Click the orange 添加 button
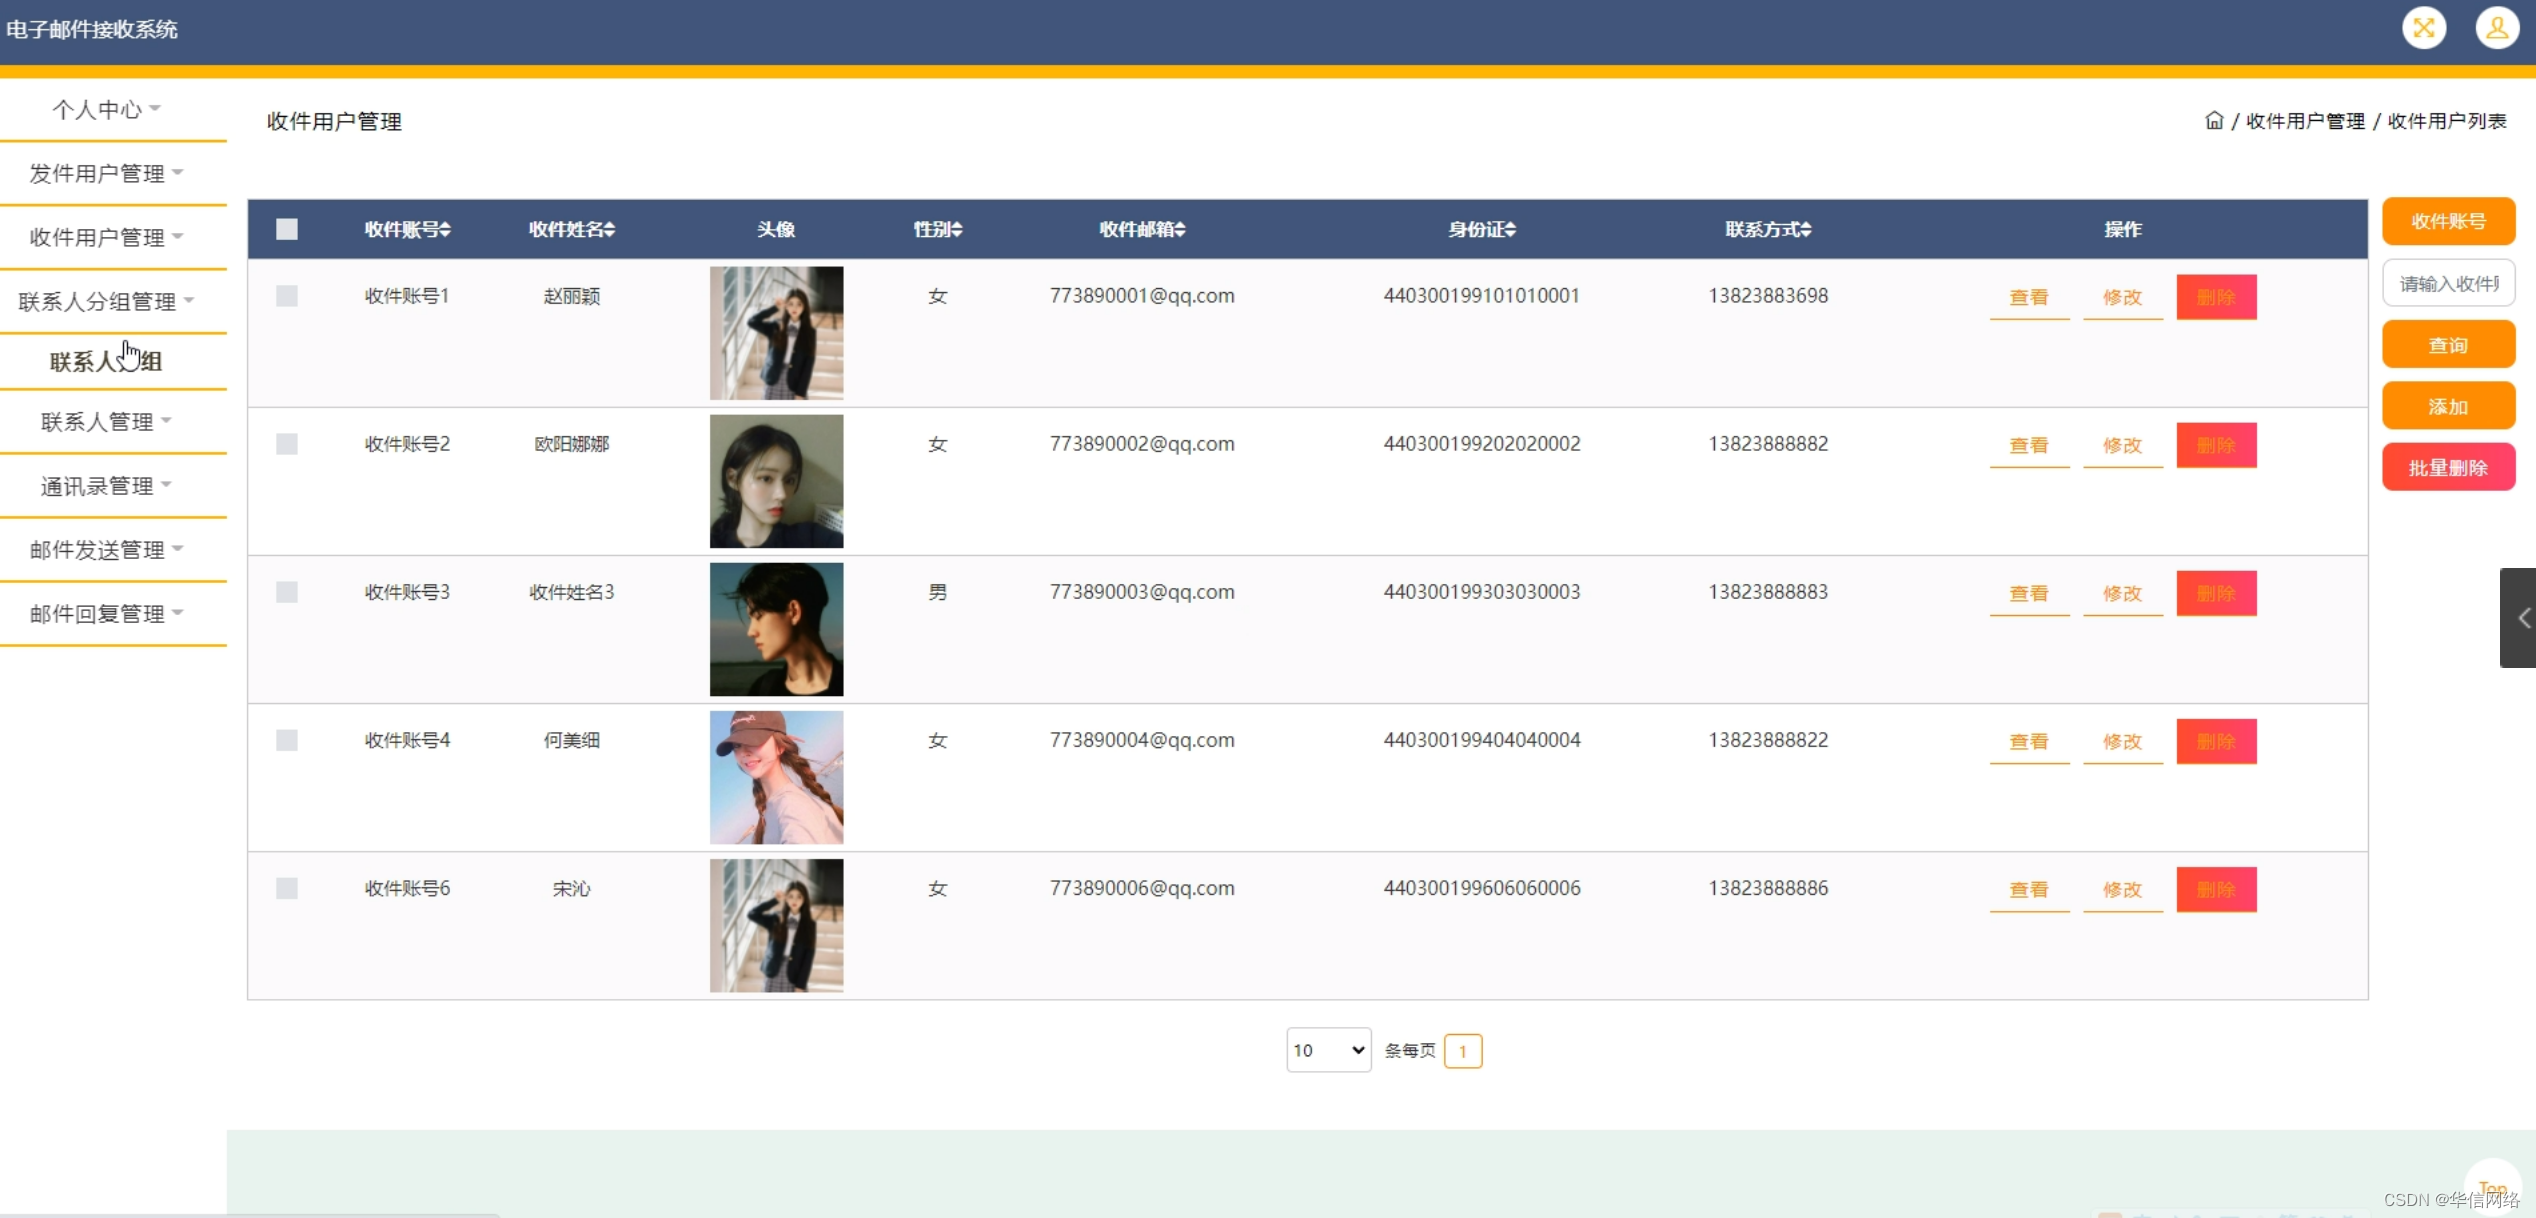 pos(2447,406)
